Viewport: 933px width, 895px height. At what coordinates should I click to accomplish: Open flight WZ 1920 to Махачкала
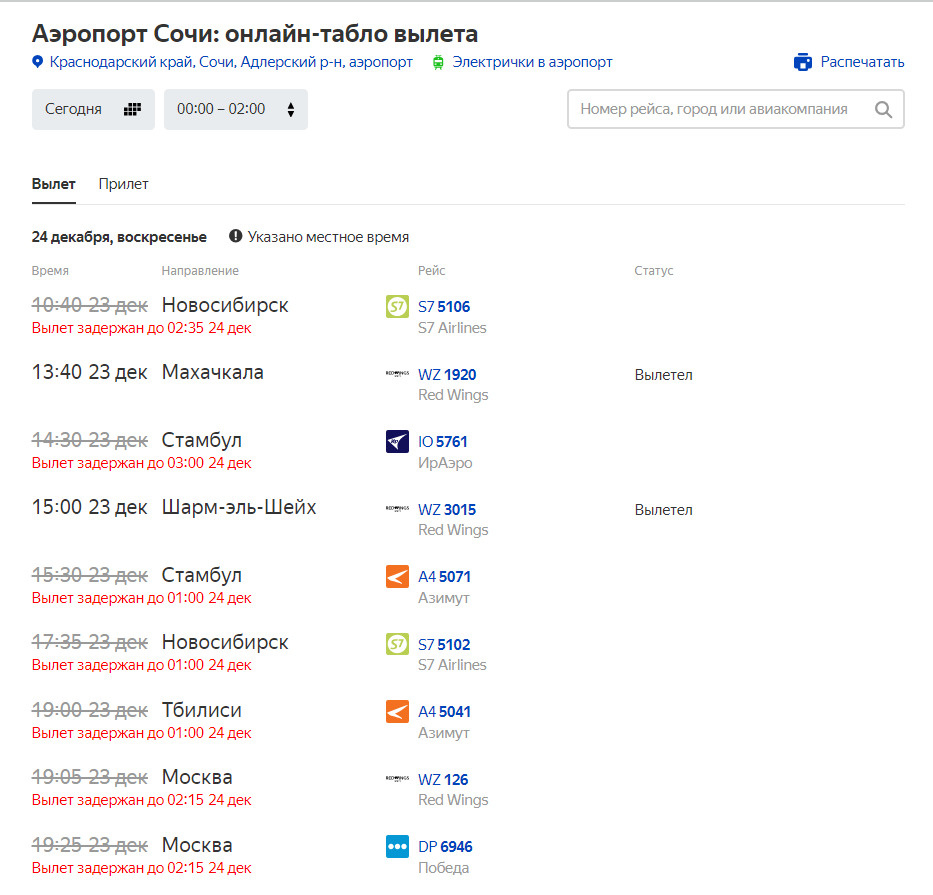(447, 375)
